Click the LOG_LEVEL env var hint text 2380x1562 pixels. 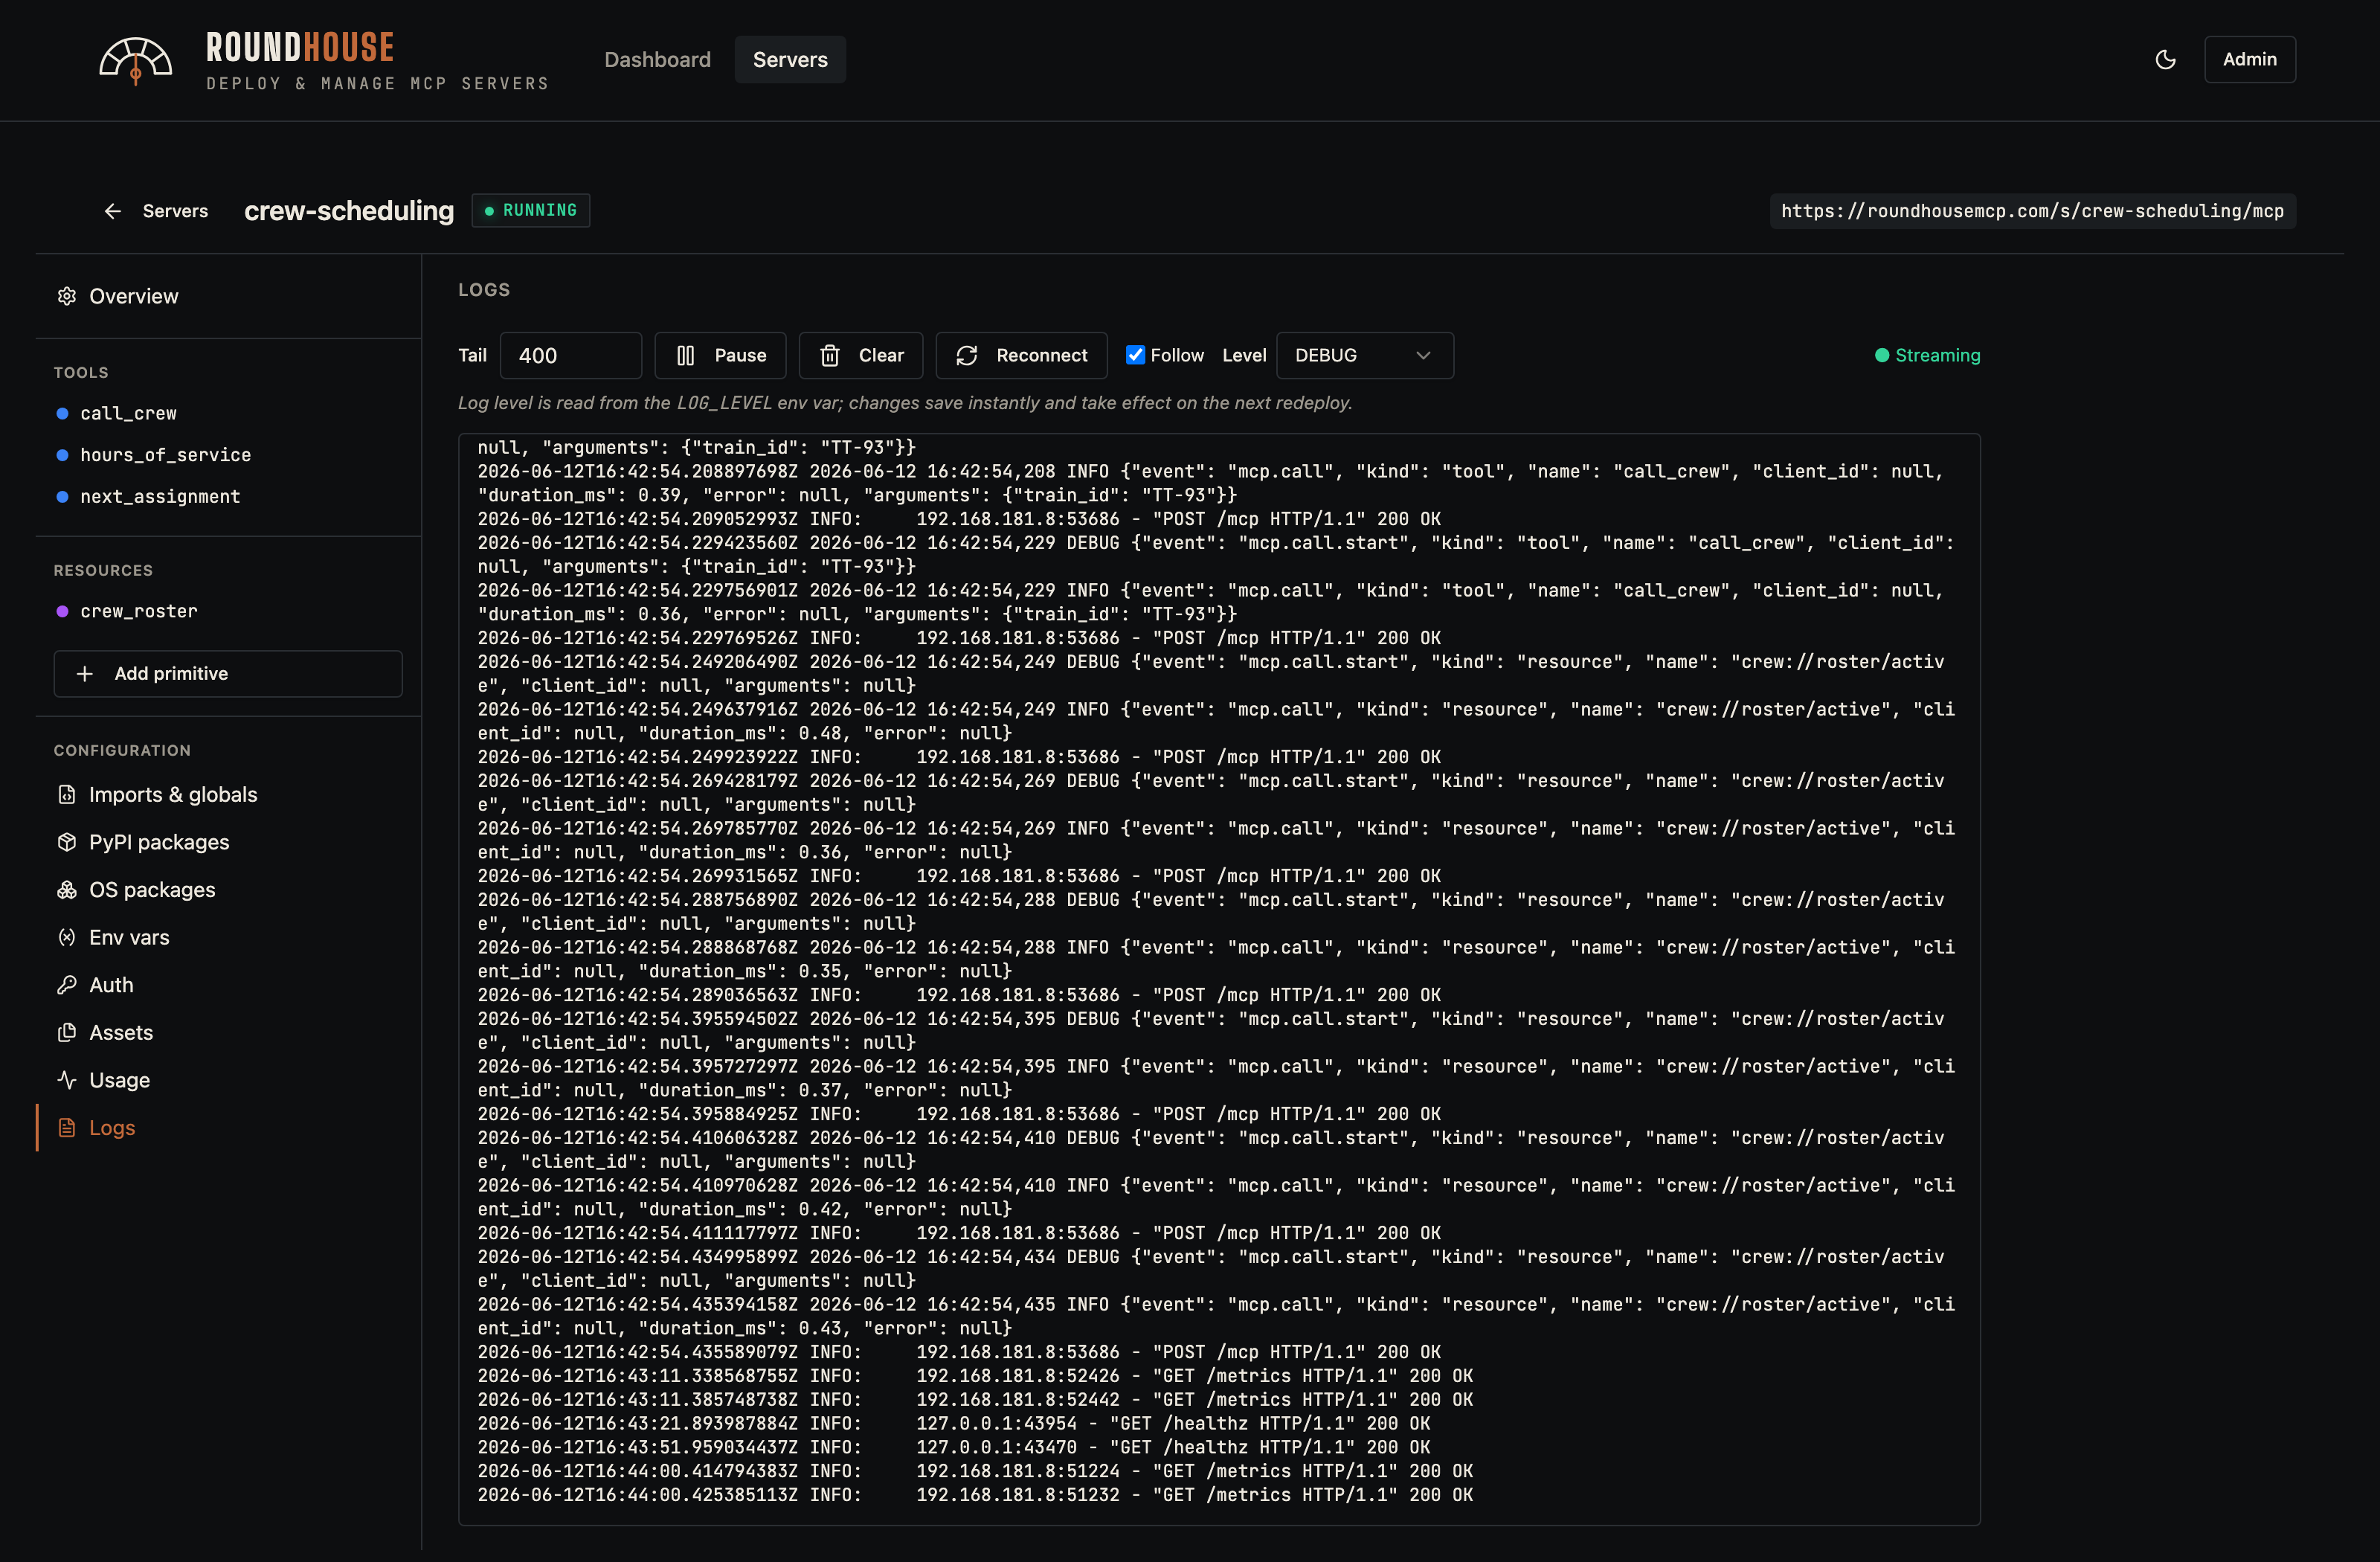pyautogui.click(x=905, y=403)
